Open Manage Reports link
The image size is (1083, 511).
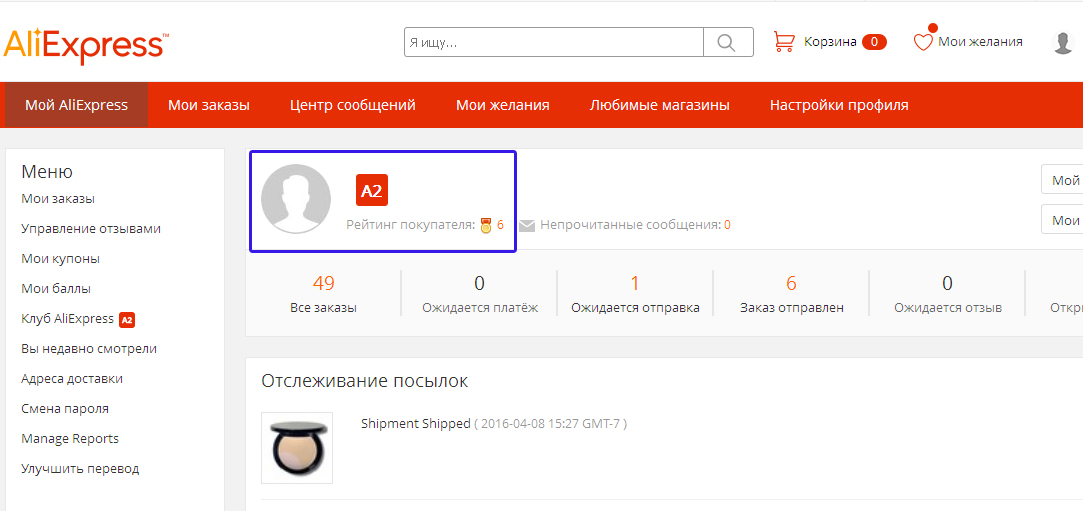pyautogui.click(x=70, y=438)
